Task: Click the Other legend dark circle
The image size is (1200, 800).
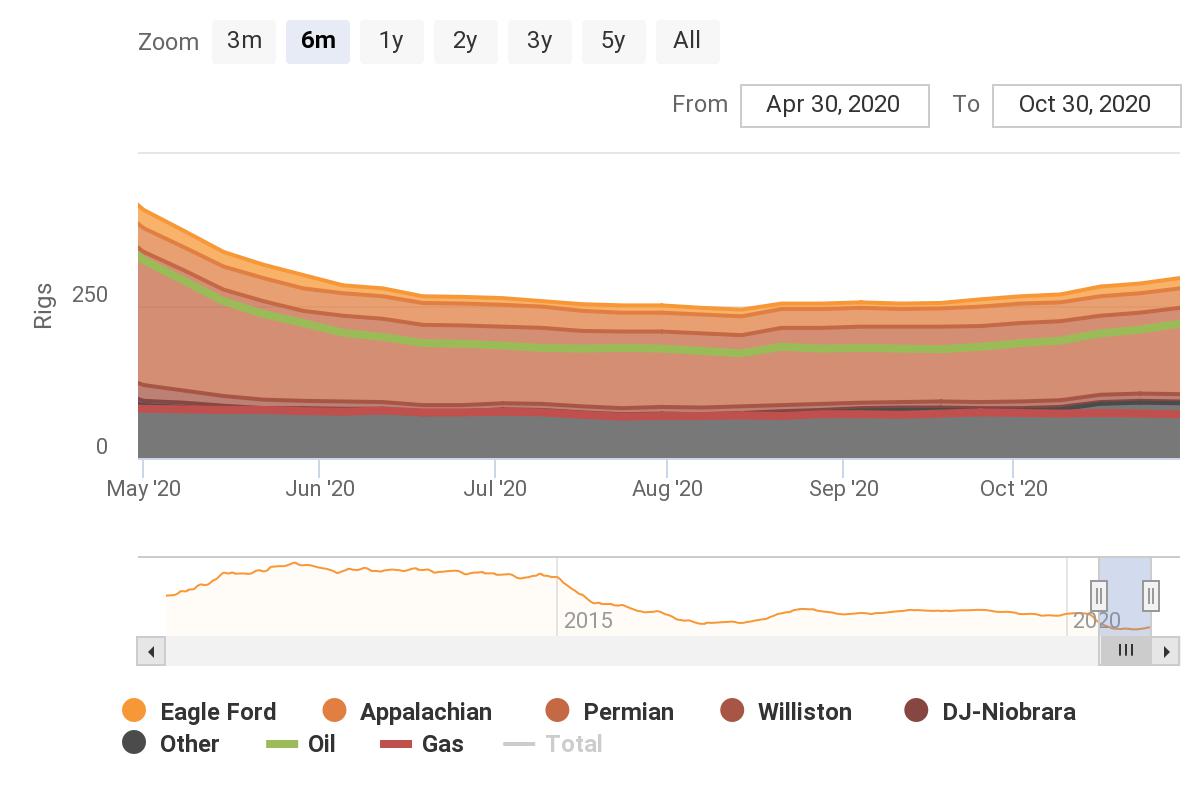Action: (134, 743)
